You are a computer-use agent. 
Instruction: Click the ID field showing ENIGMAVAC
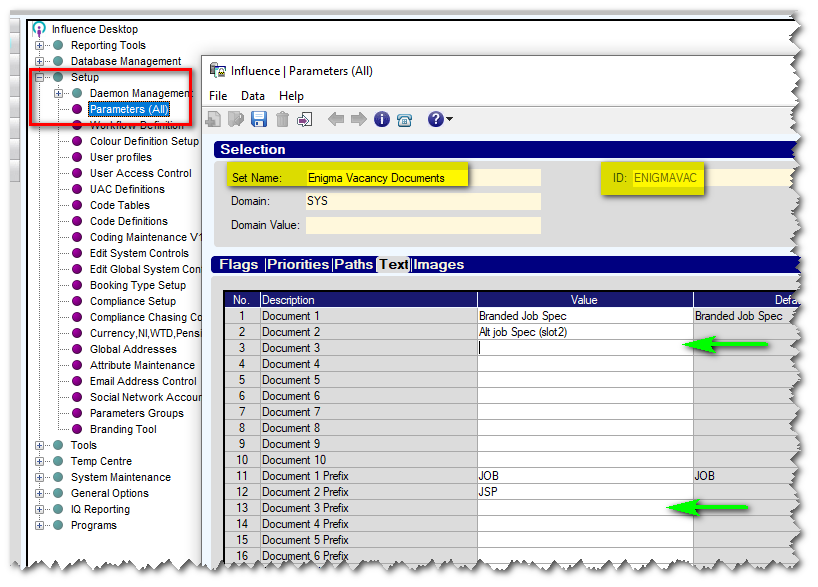(x=713, y=178)
